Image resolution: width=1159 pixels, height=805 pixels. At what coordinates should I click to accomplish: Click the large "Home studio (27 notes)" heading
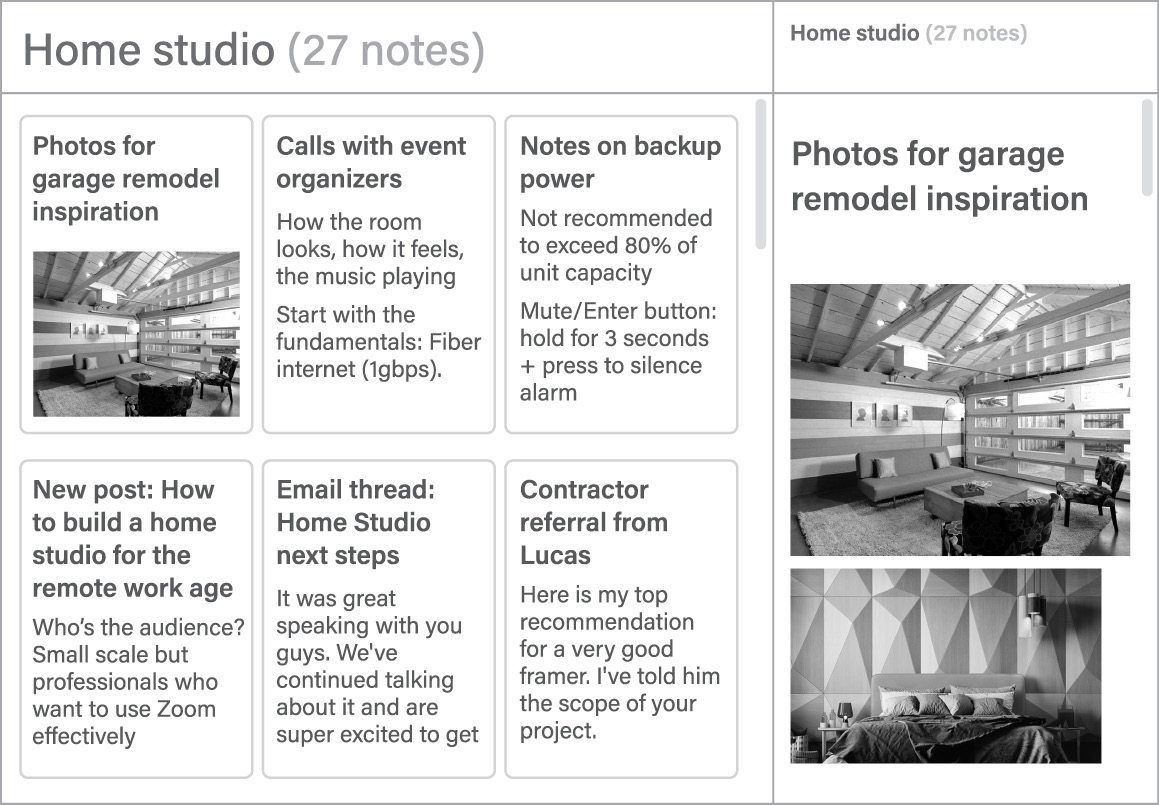coord(253,50)
